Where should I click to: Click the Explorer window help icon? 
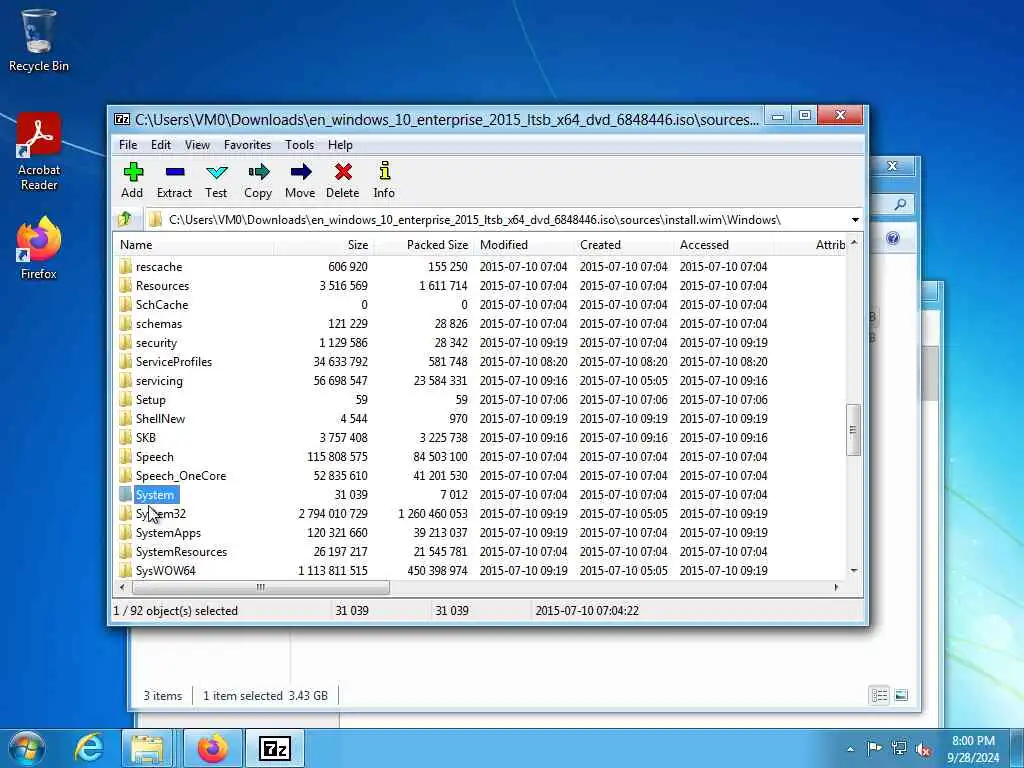893,238
